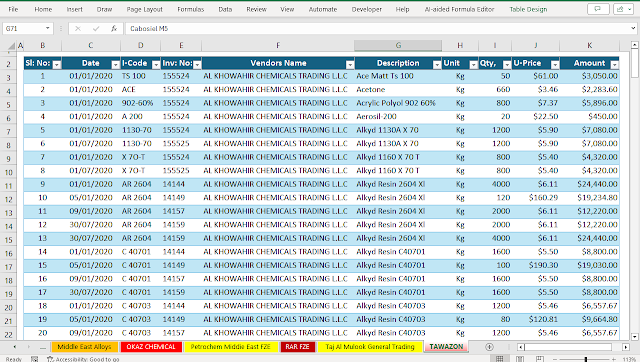Open the Home ribbon tab
The image size is (640, 362).
pyautogui.click(x=43, y=9)
